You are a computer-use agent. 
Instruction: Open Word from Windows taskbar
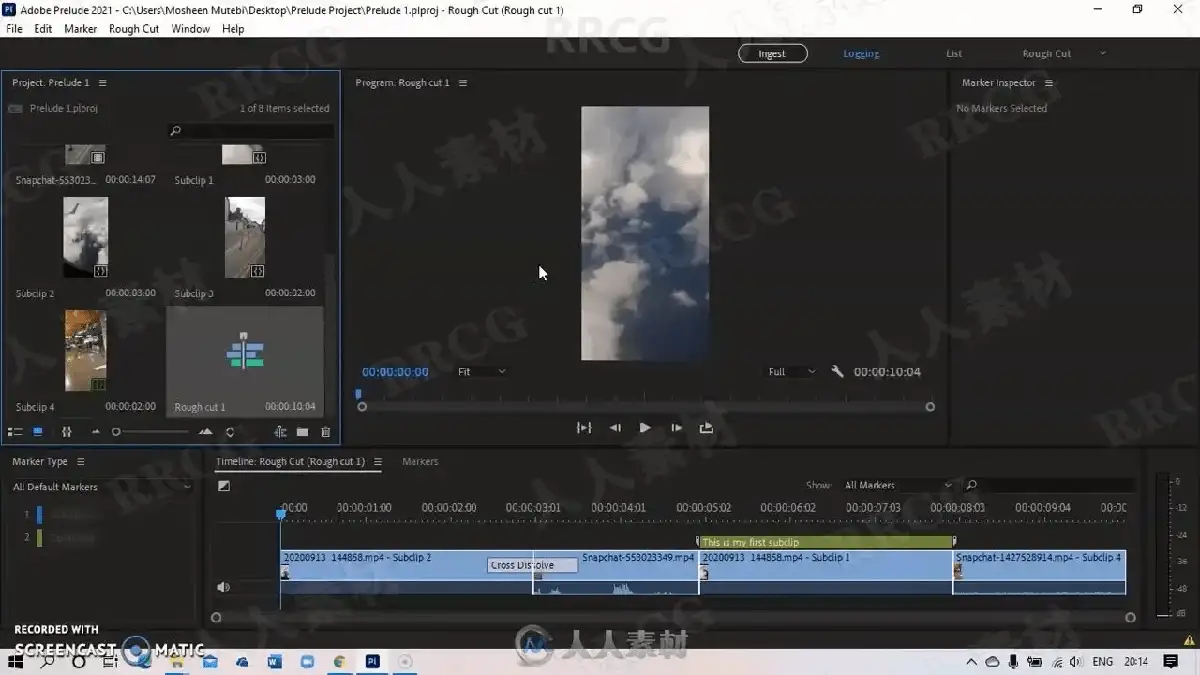(275, 662)
